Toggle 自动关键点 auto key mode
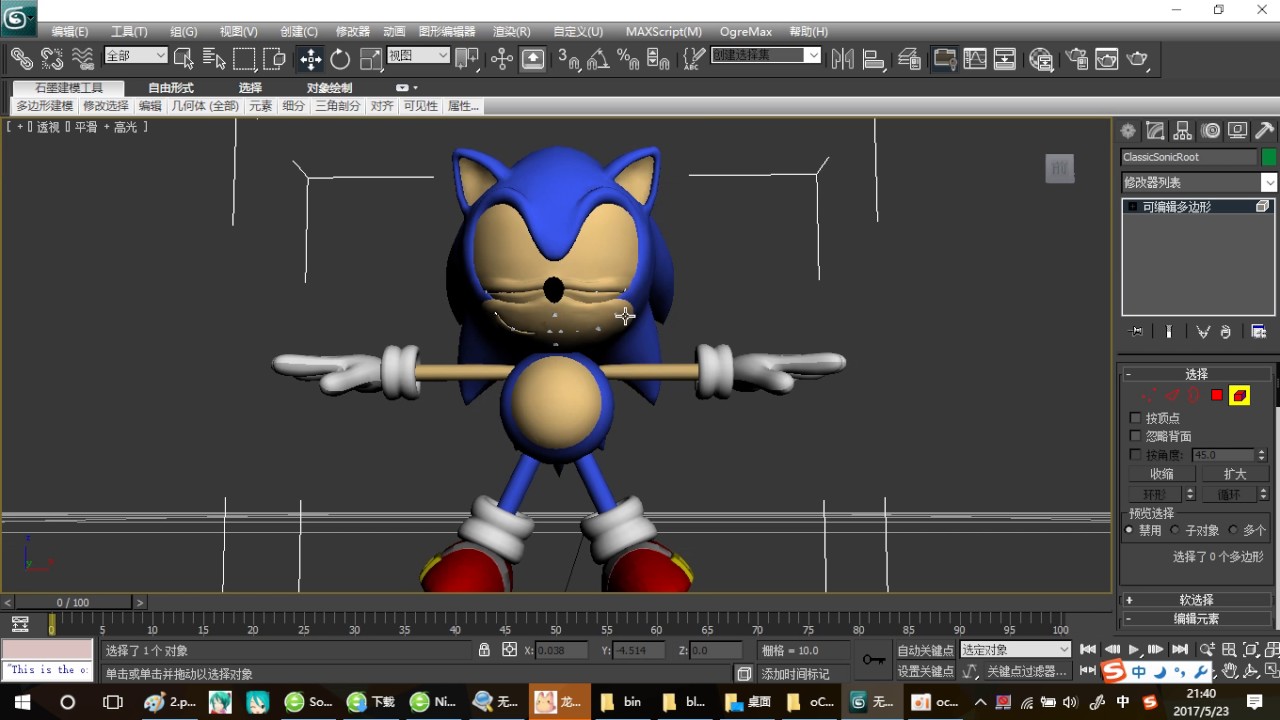 (x=925, y=650)
